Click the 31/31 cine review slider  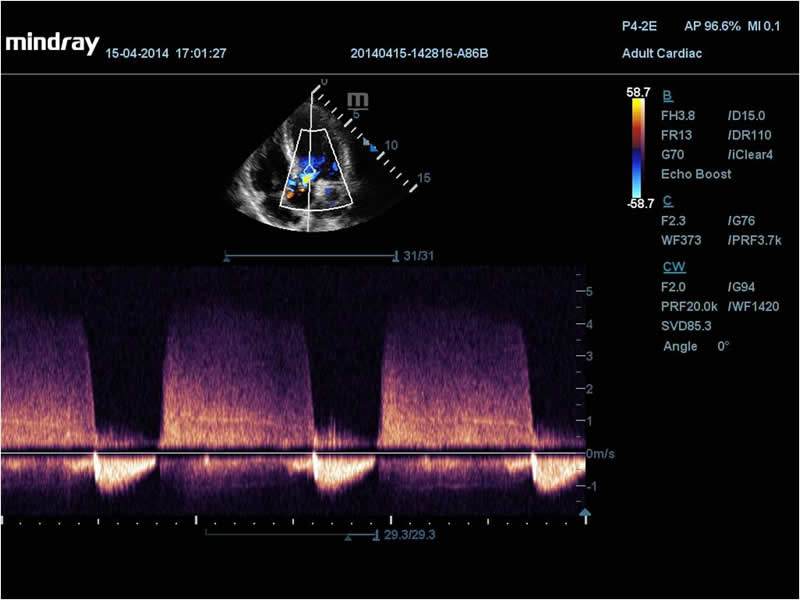click(x=312, y=257)
